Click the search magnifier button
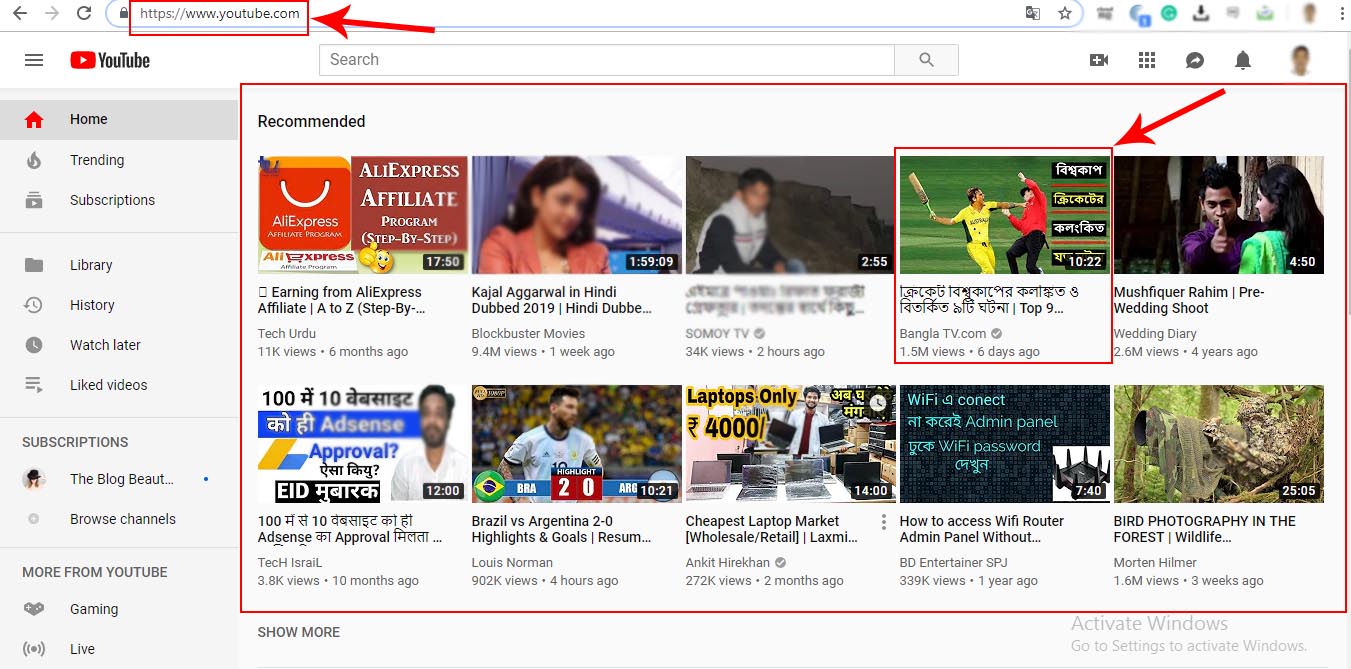This screenshot has width=1351, height=669. click(926, 60)
